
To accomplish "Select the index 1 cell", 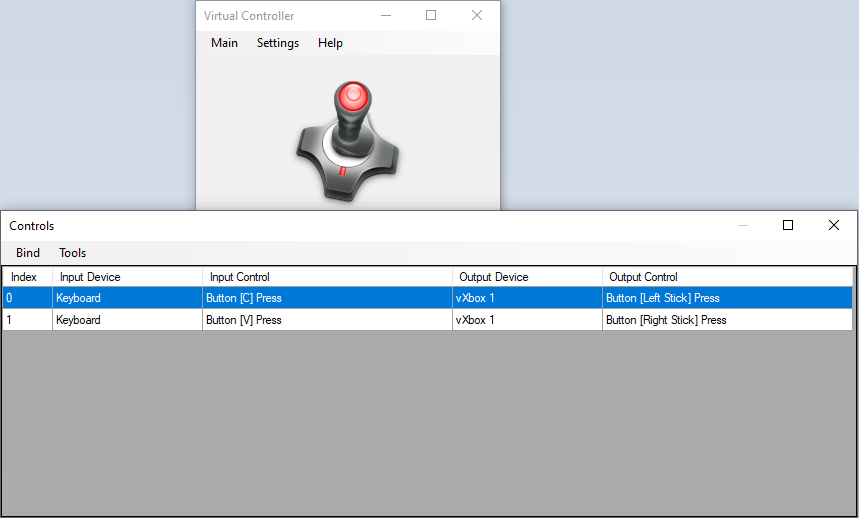I will 27,320.
